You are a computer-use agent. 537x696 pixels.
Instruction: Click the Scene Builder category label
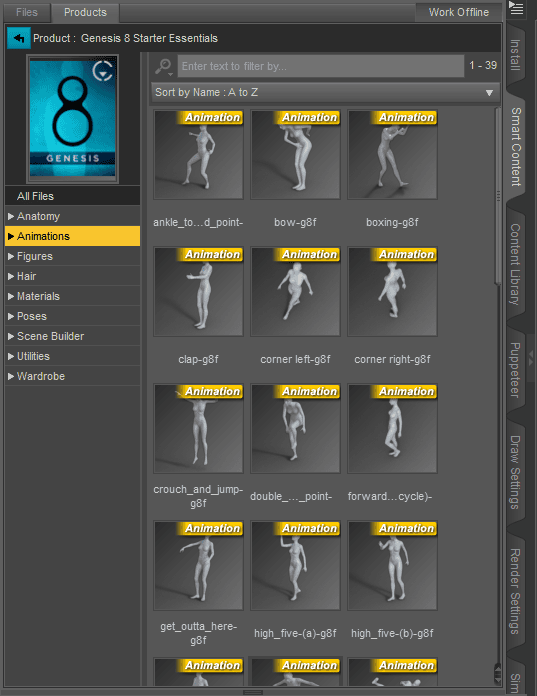[50, 336]
